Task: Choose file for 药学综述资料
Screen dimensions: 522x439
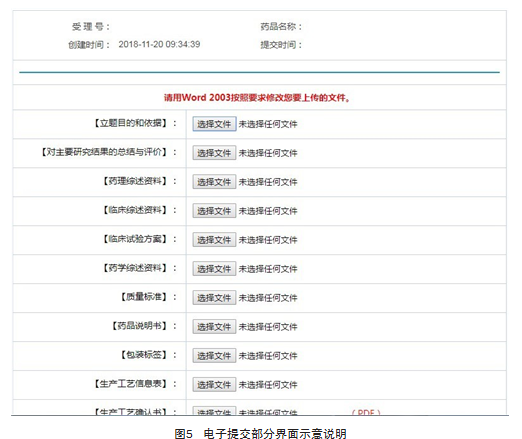Action: 214,269
